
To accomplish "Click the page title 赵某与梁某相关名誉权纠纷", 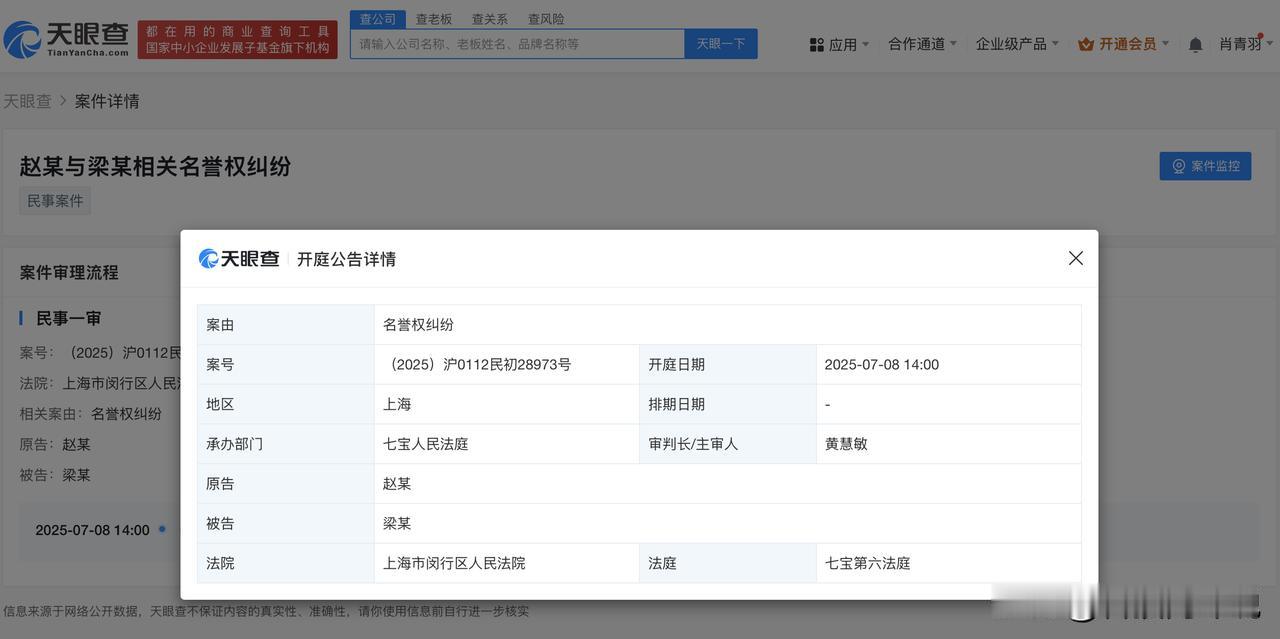I will click(x=155, y=166).
